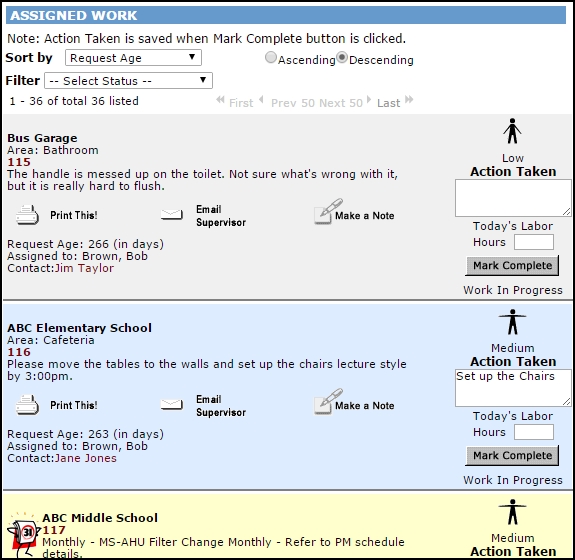
Task: Click Today's Labor Hours field for request 115
Action: 534,242
